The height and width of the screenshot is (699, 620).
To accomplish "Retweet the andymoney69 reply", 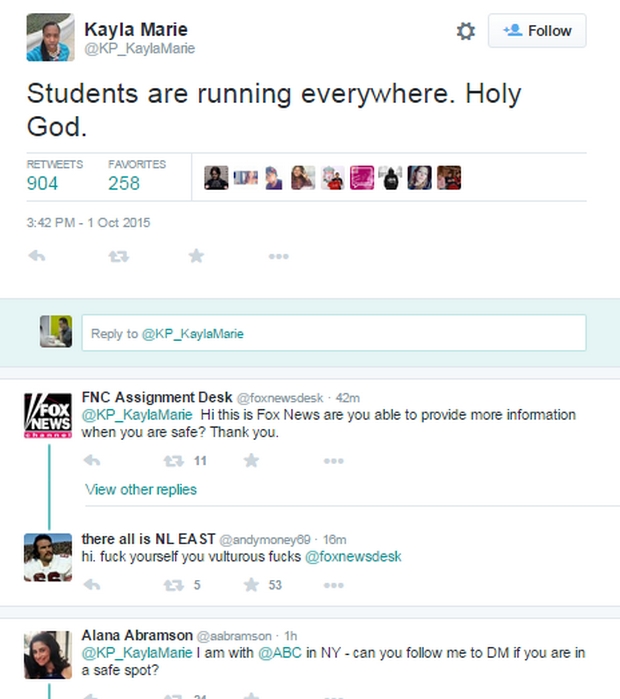I will click(x=174, y=584).
